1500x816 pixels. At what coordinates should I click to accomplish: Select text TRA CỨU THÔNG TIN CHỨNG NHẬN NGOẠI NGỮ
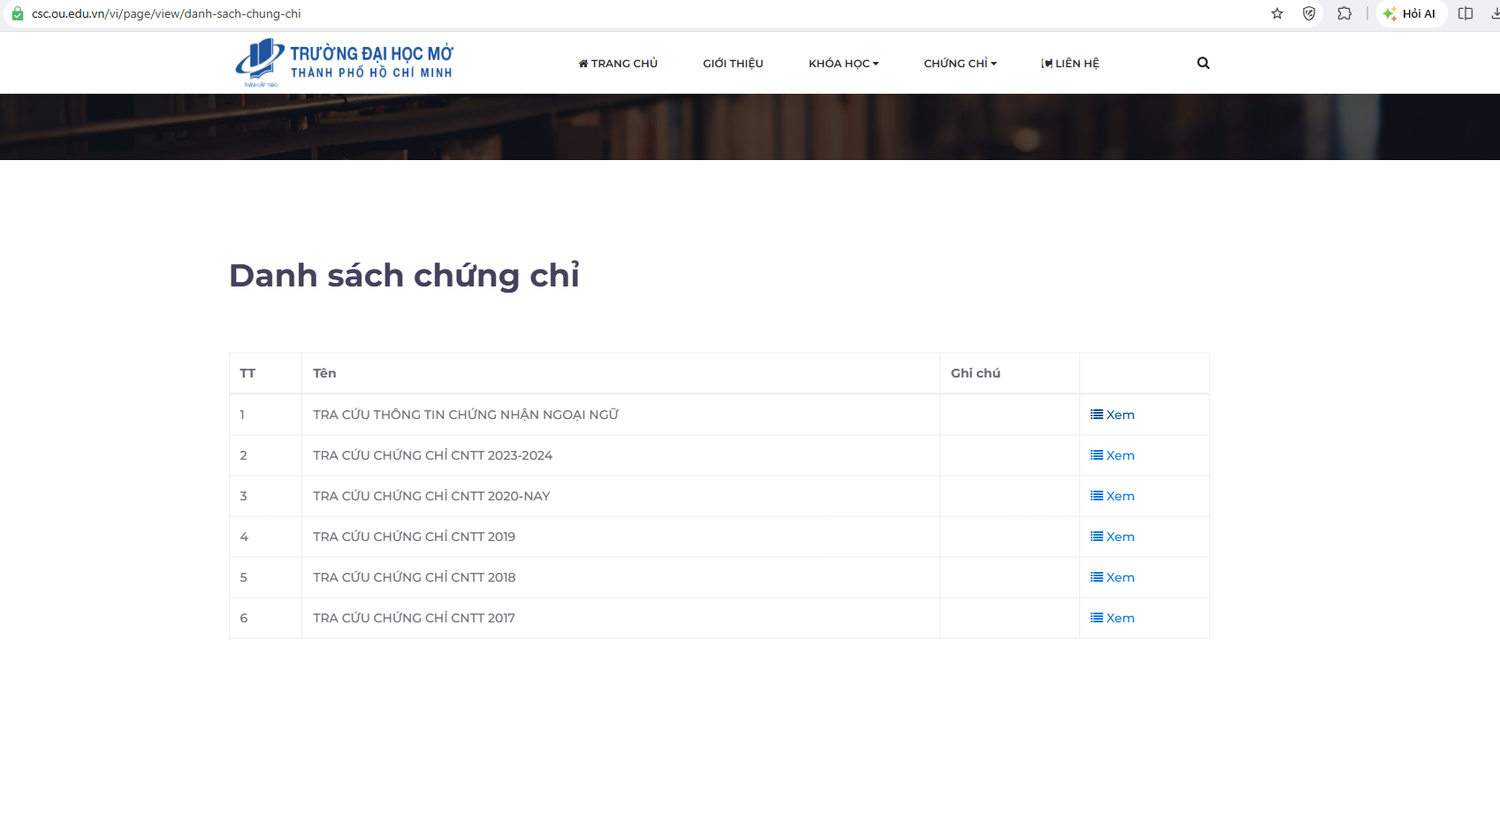coord(466,415)
